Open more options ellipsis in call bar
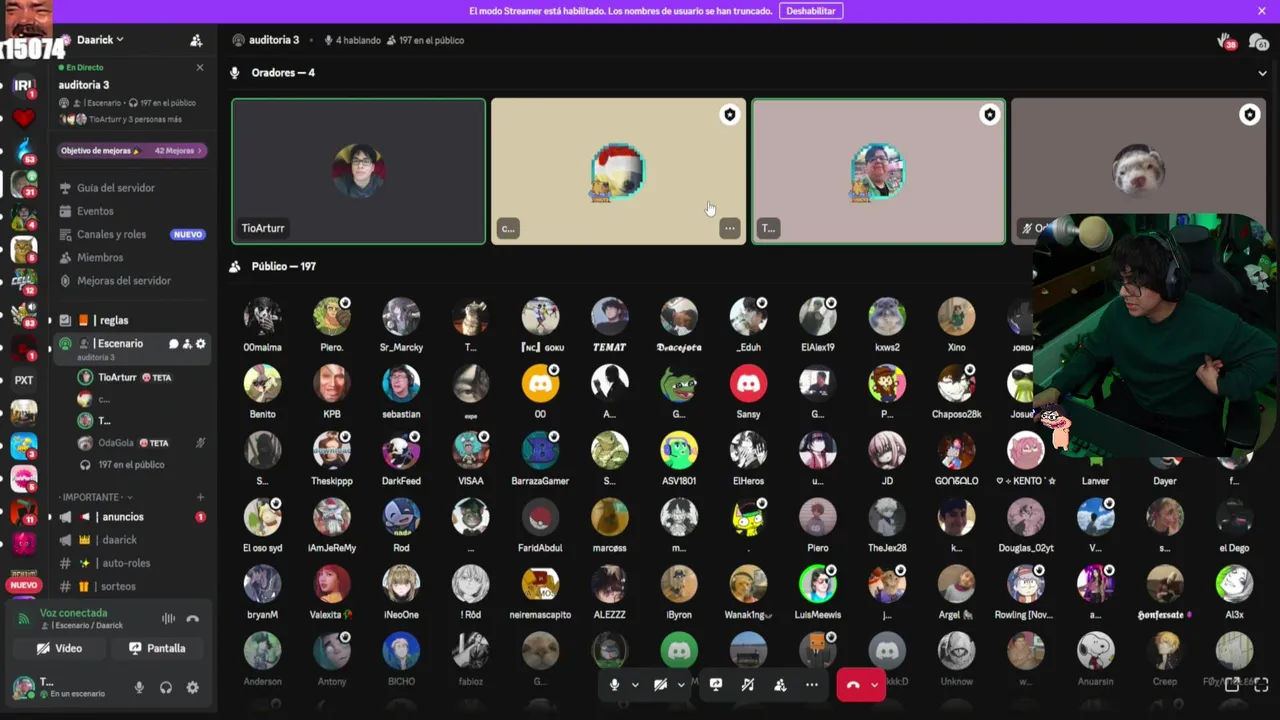1280x720 pixels. point(812,685)
